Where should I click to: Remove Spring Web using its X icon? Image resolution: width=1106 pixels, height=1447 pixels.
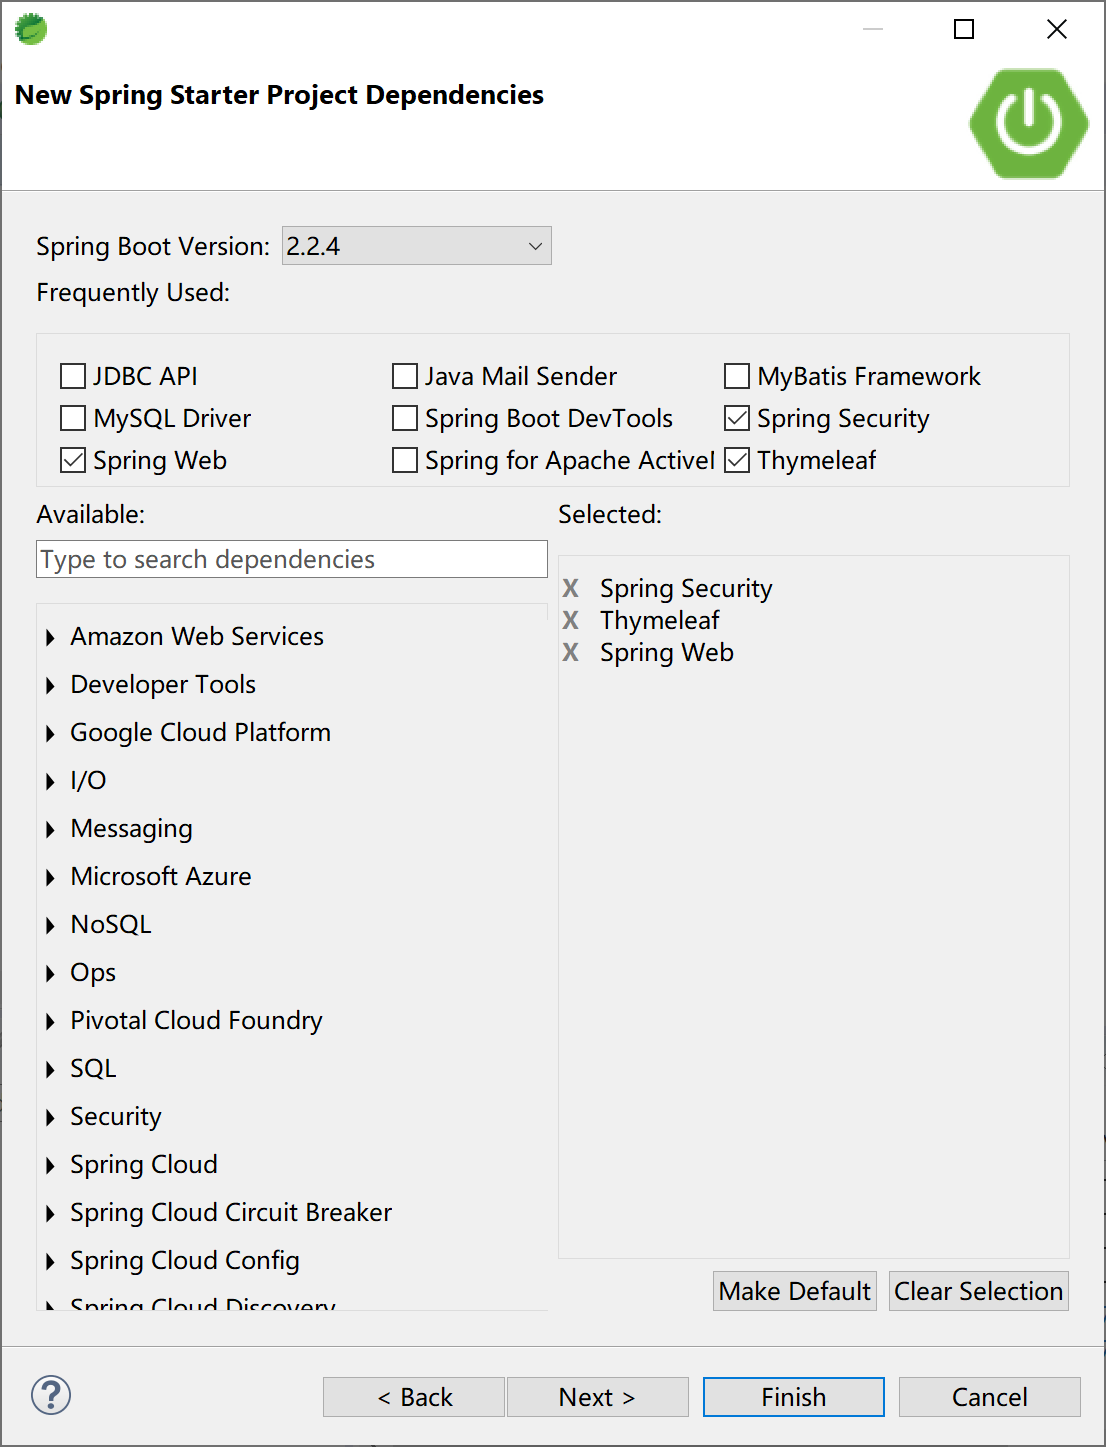click(571, 652)
